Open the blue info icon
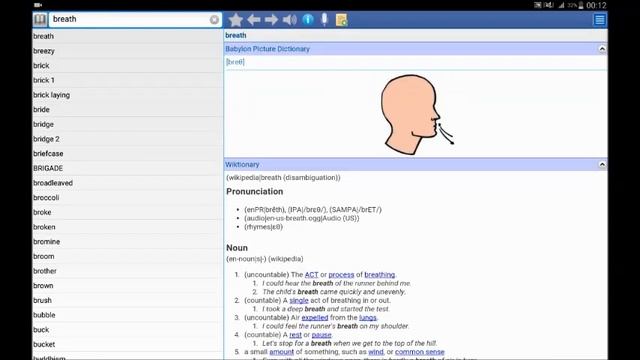Viewport: 640px width, 360px height. tap(308, 20)
